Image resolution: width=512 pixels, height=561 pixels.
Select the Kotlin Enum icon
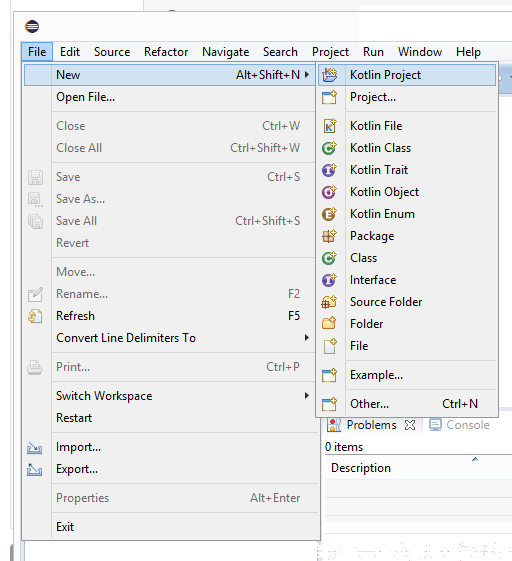tap(329, 214)
